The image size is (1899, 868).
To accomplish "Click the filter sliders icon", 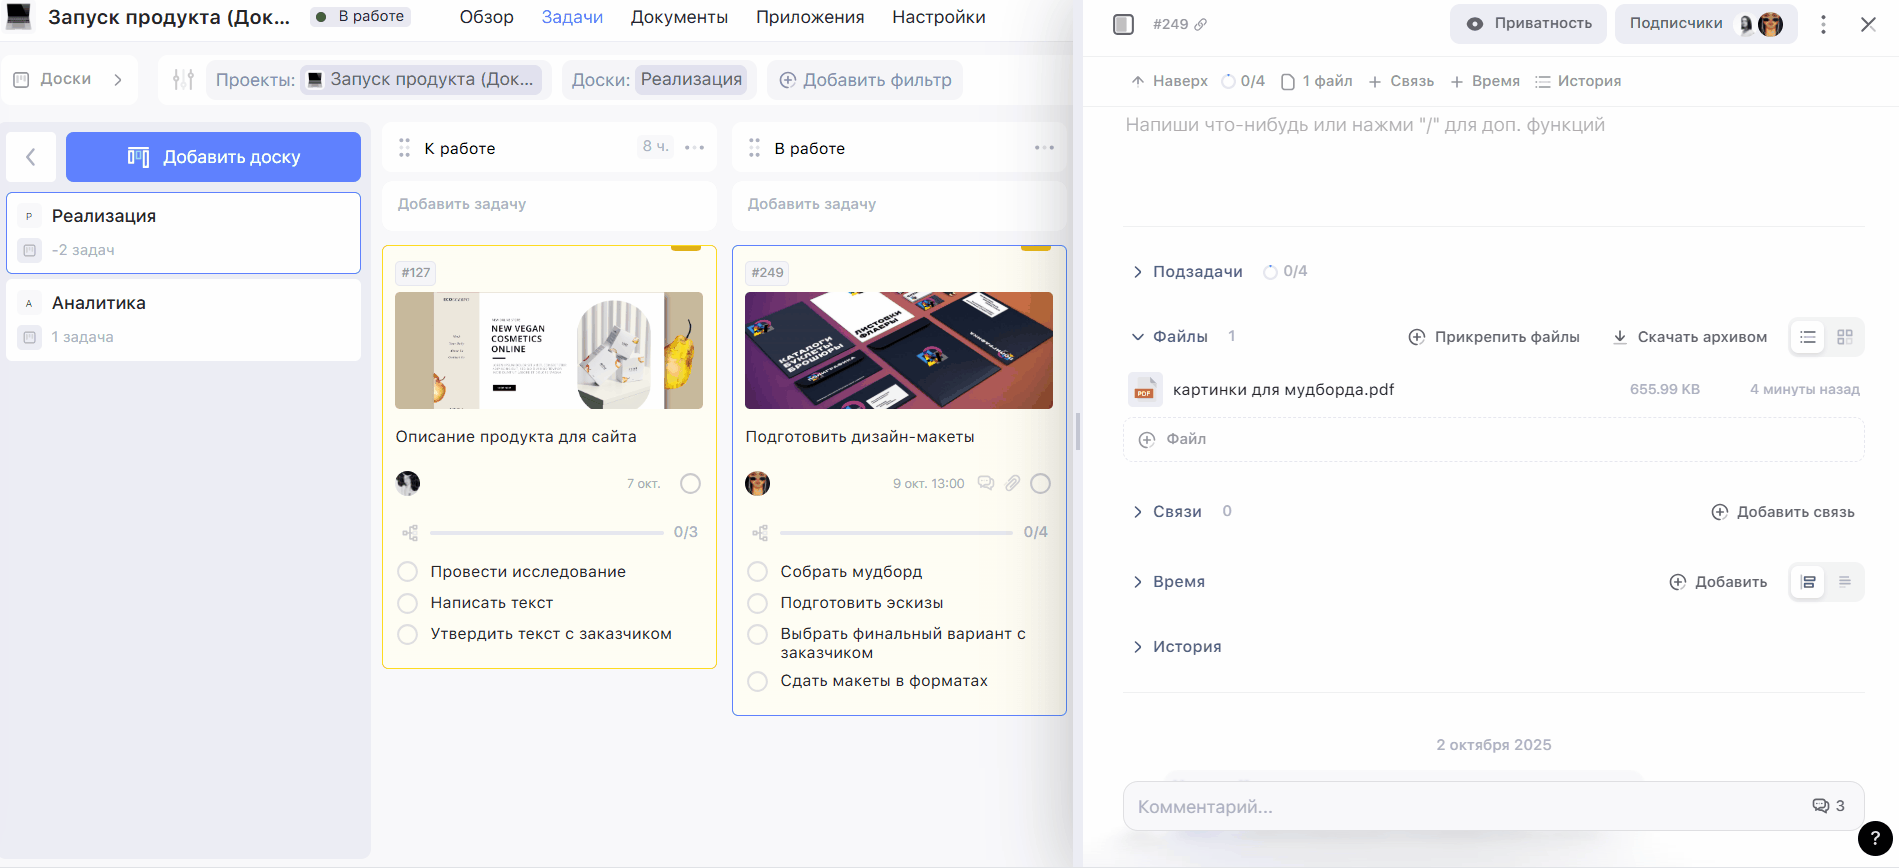I will point(183,80).
